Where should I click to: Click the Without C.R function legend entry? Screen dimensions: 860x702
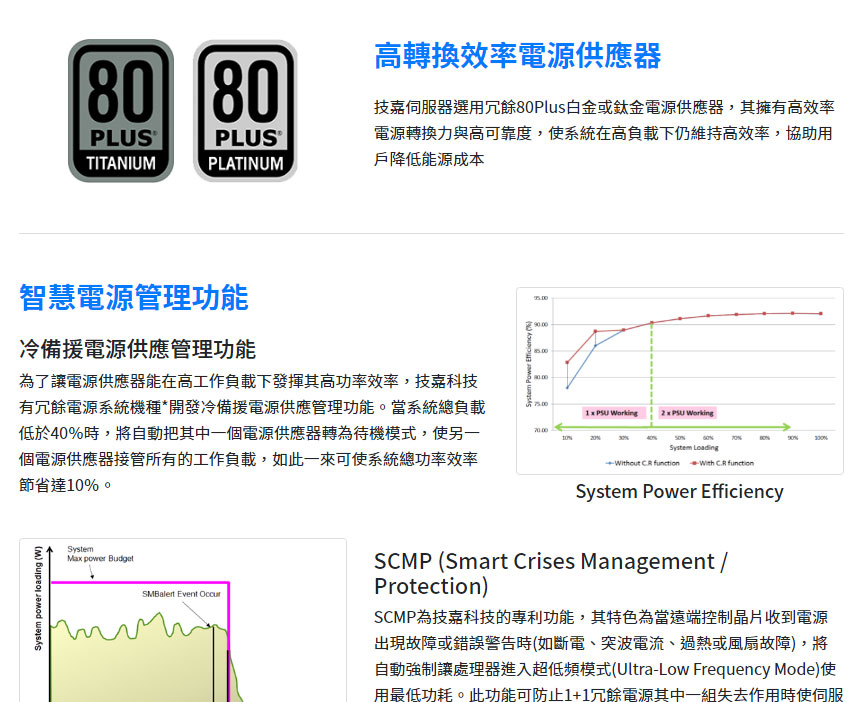pyautogui.click(x=642, y=463)
